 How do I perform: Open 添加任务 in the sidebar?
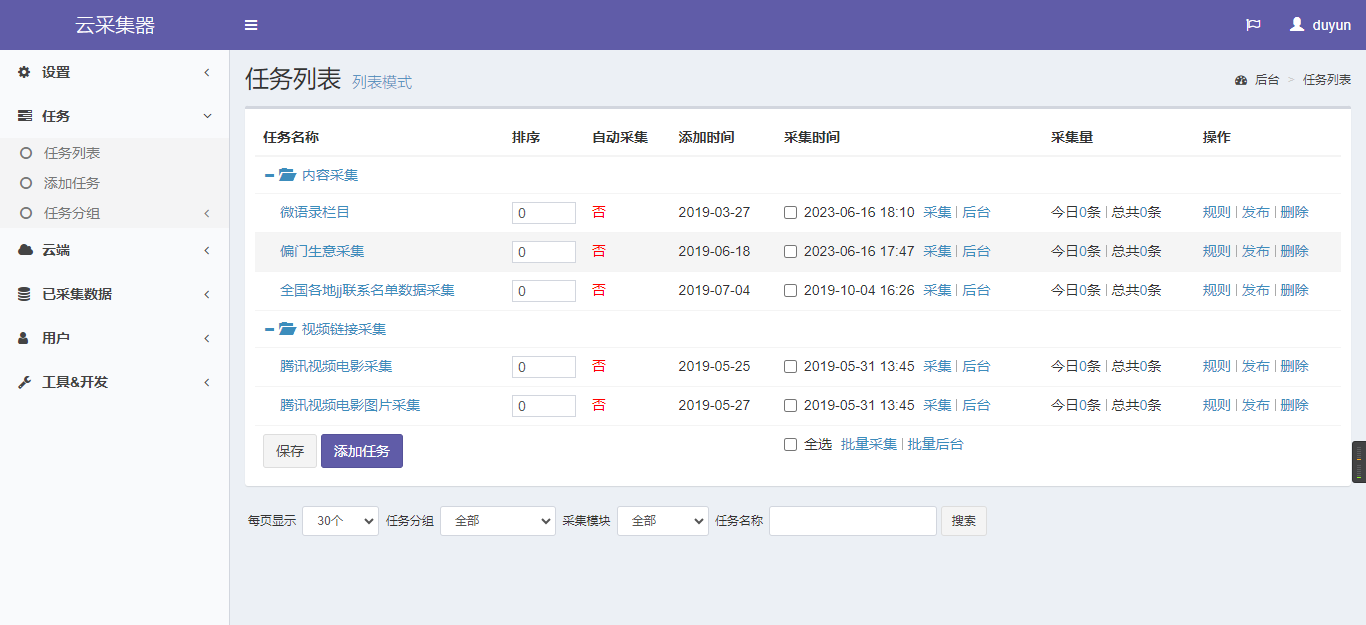(72, 184)
